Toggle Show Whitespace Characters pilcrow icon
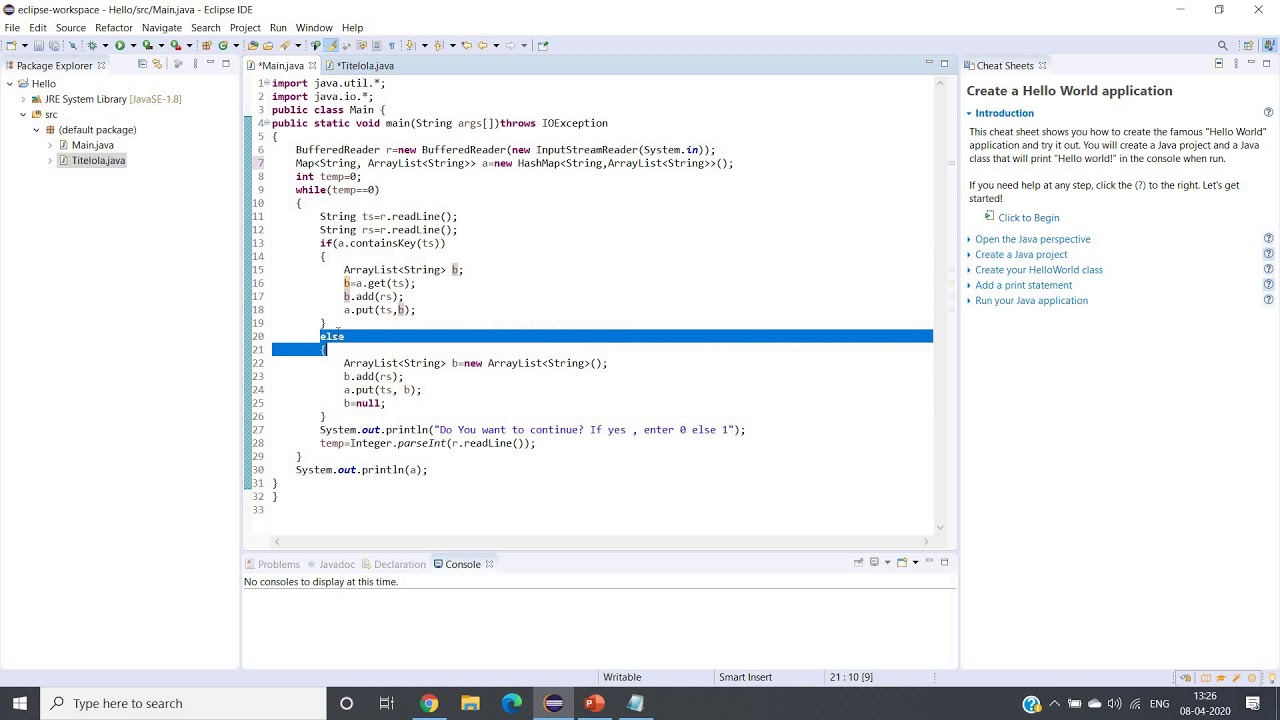Screen dimensions: 1280x720 [392, 45]
